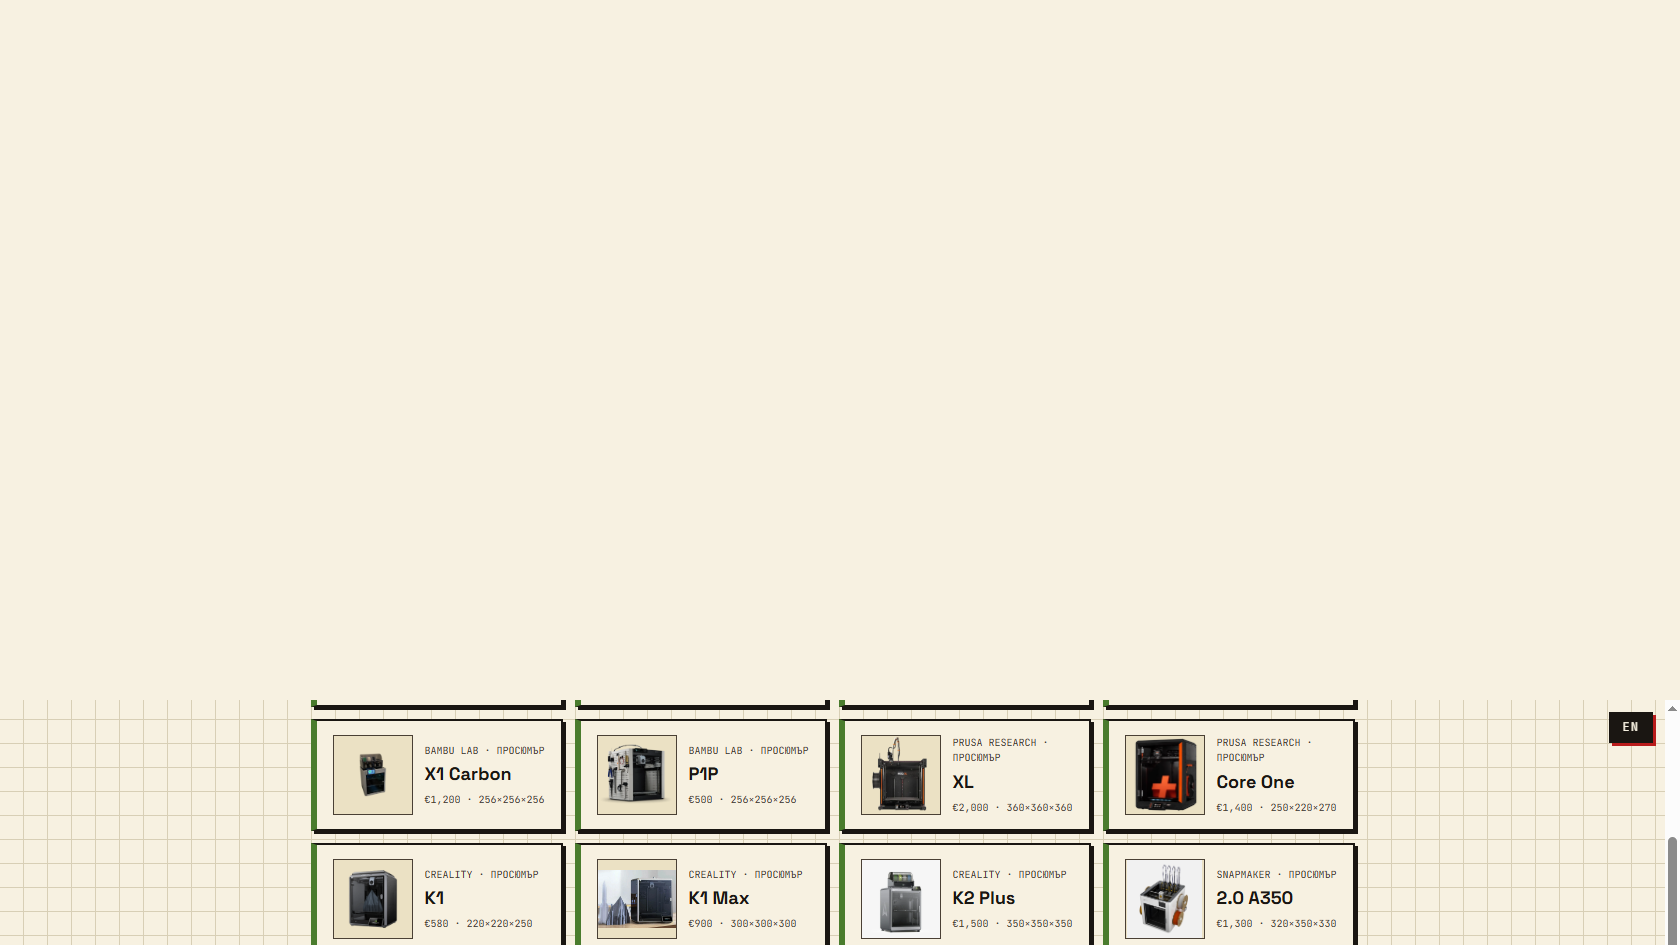Open the Snapmaker 2.0 A350 thumbnail
The image size is (1680, 945).
click(1165, 899)
